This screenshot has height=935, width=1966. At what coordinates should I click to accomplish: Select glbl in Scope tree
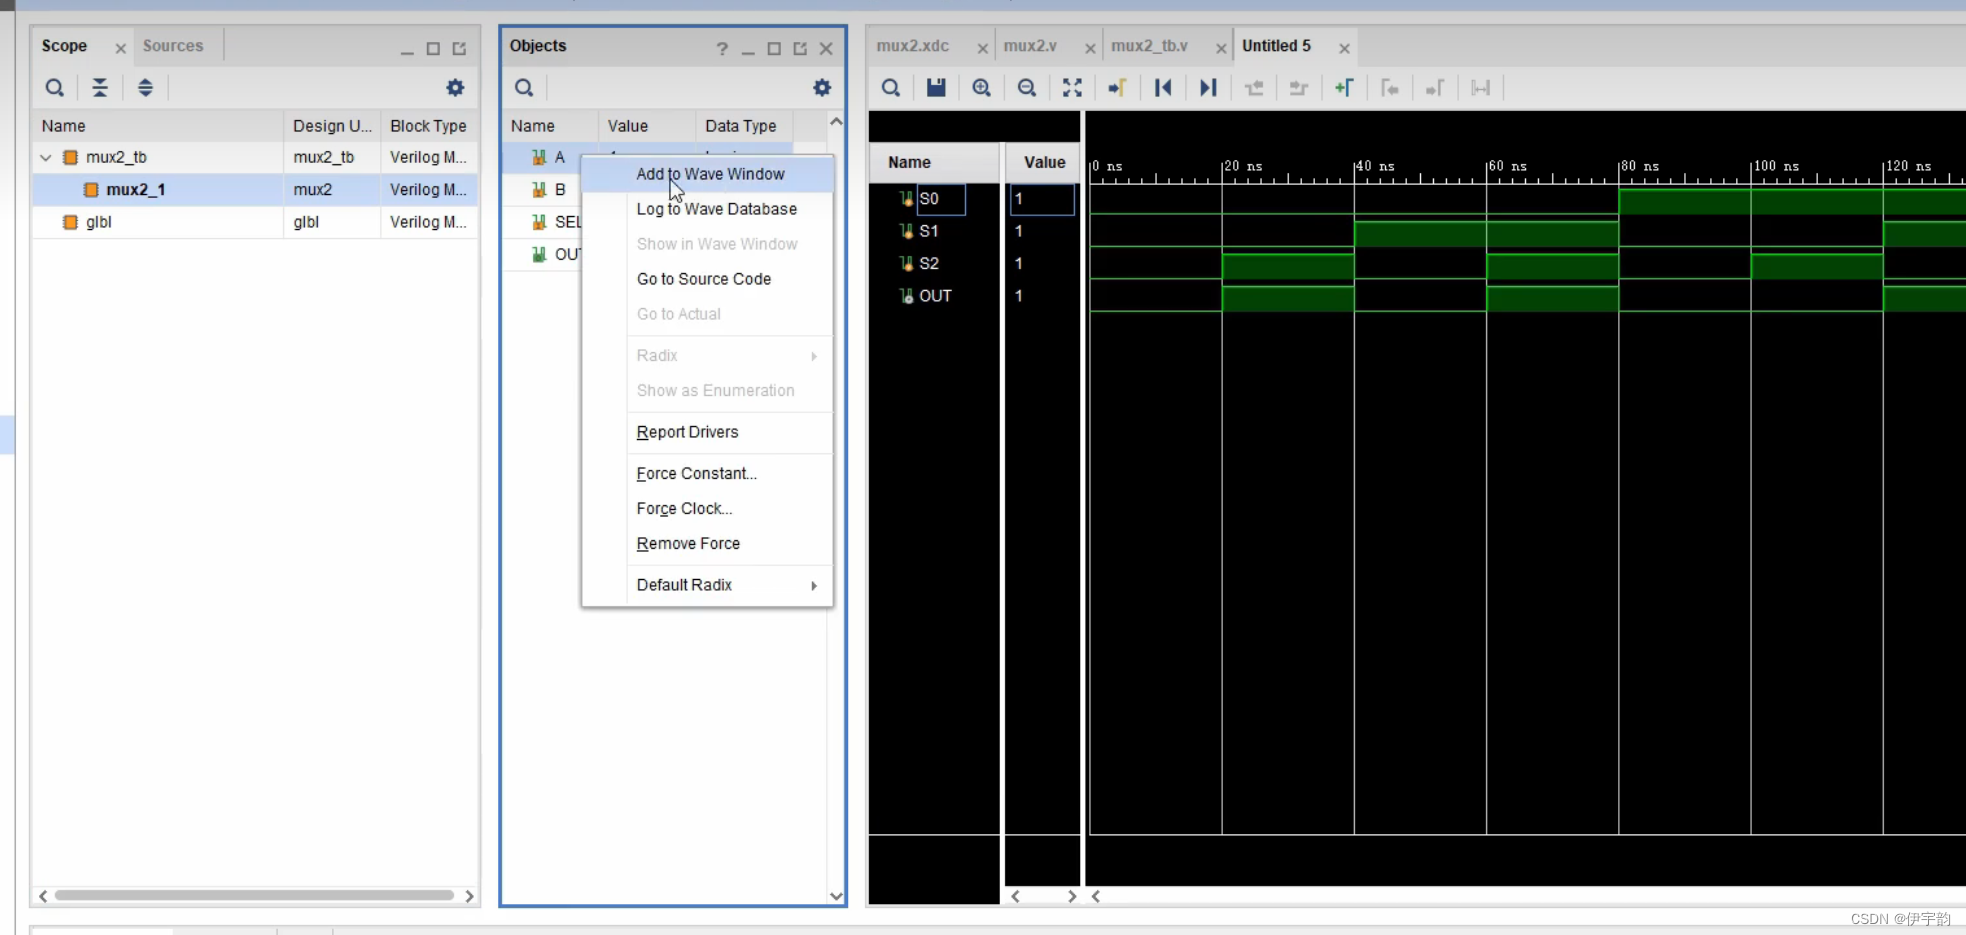coord(98,222)
